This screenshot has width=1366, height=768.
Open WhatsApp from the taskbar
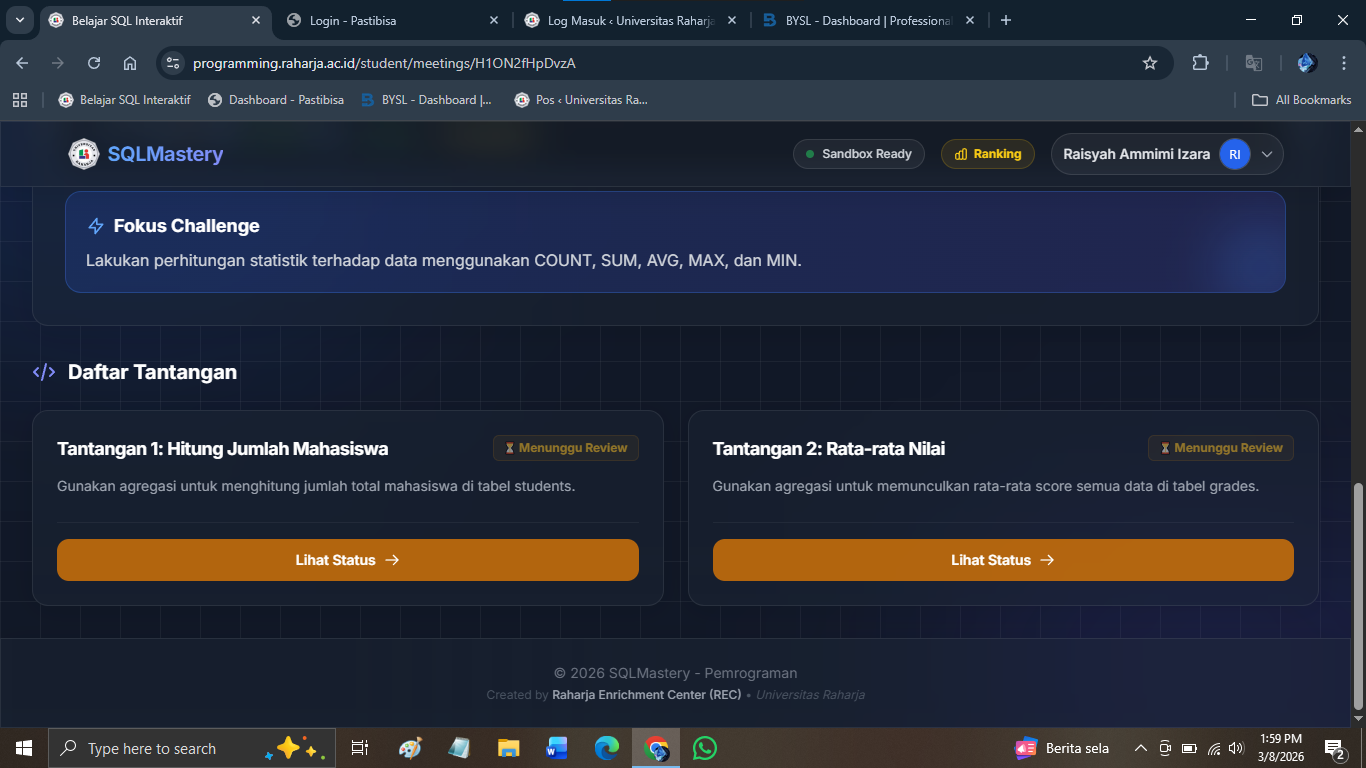click(x=705, y=748)
